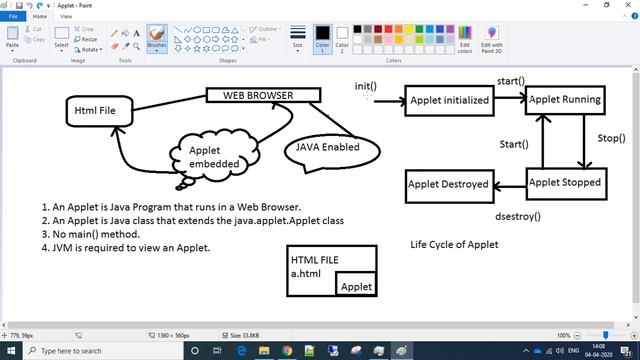Collapse the ribbon with the caret
Image resolution: width=640 pixels, height=360 pixels.
[624, 16]
